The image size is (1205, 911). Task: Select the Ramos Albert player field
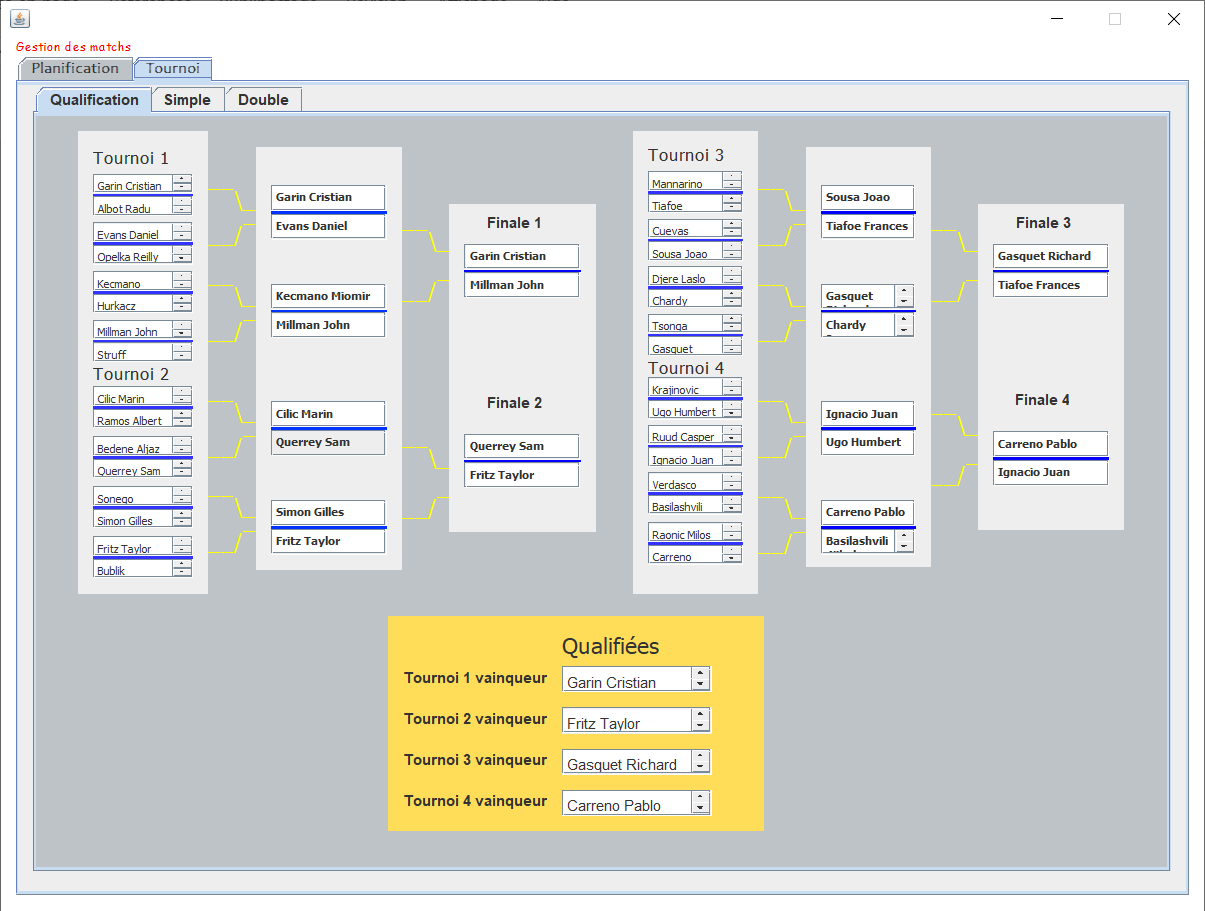coord(133,420)
